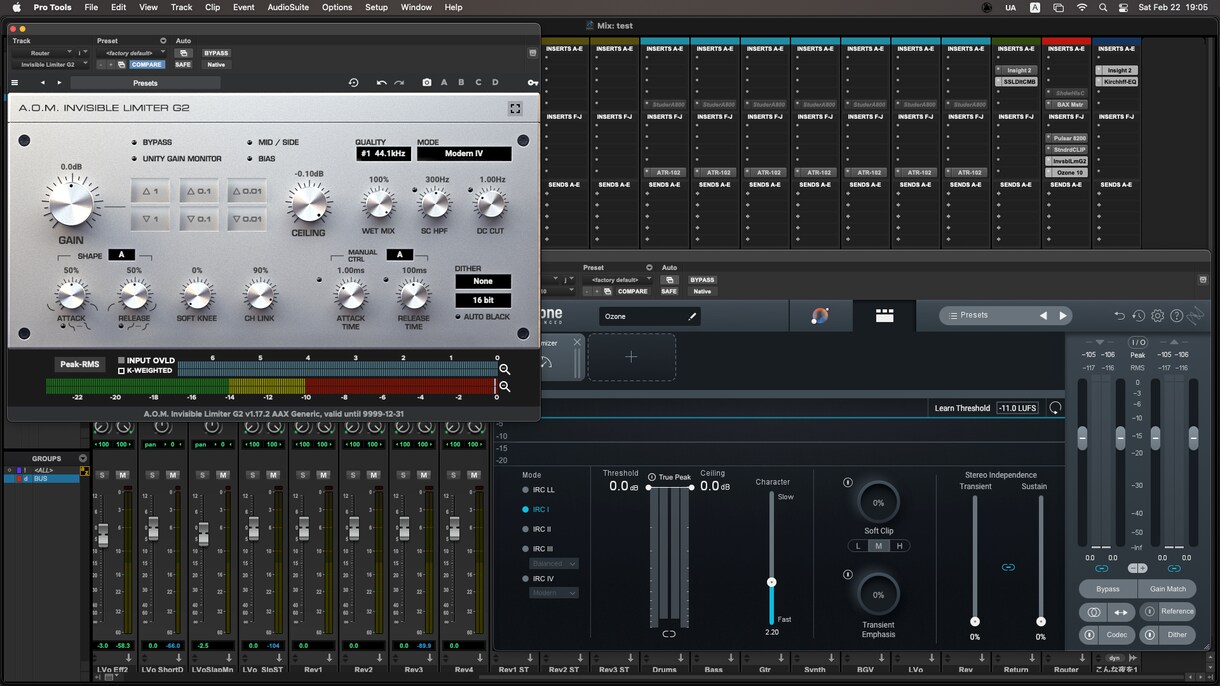Toggle the K-WEIGHTED checkbox
Image resolution: width=1220 pixels, height=686 pixels.
[122, 371]
